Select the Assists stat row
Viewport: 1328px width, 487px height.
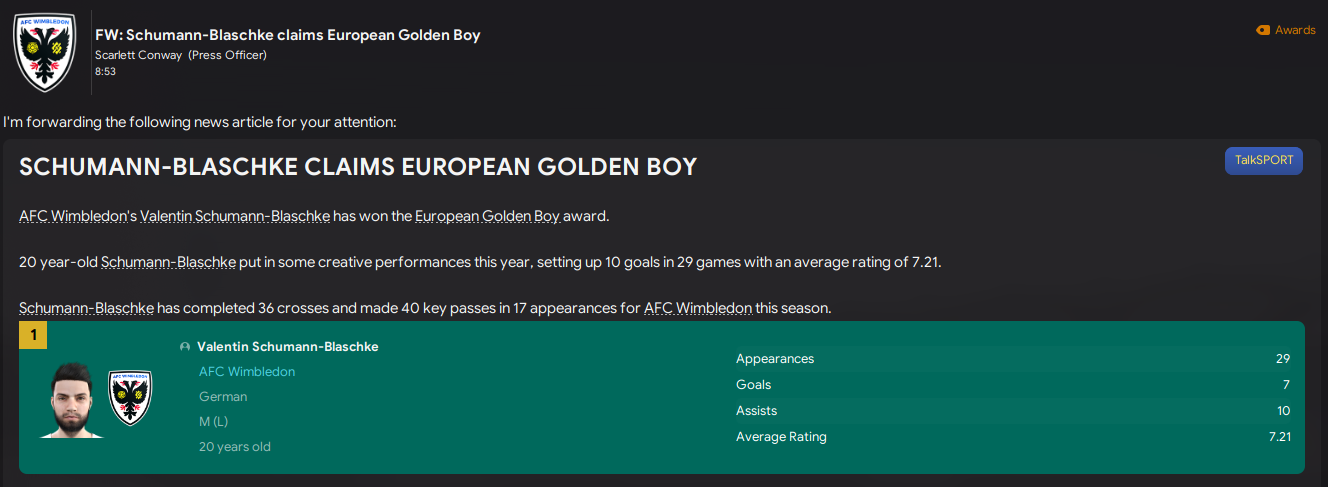pos(1012,411)
